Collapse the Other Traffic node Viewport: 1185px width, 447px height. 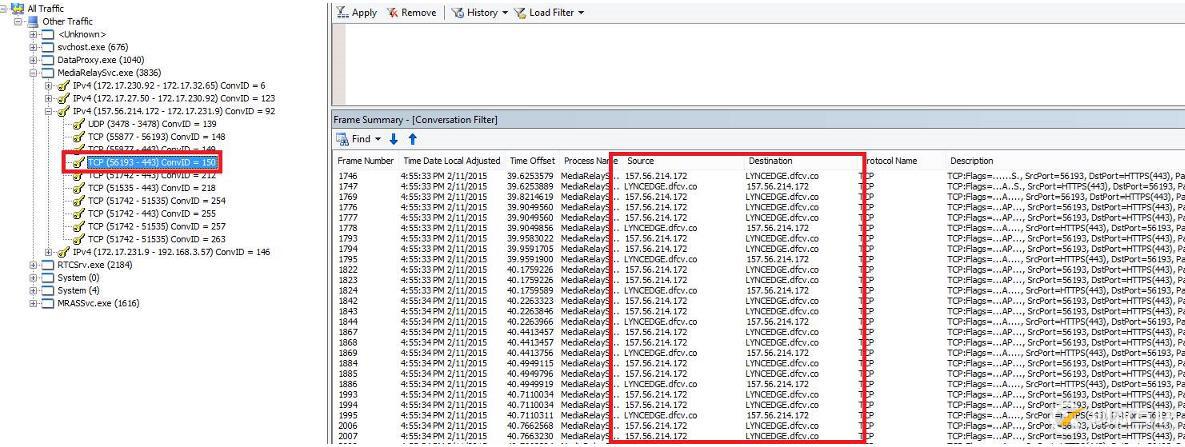pos(18,21)
